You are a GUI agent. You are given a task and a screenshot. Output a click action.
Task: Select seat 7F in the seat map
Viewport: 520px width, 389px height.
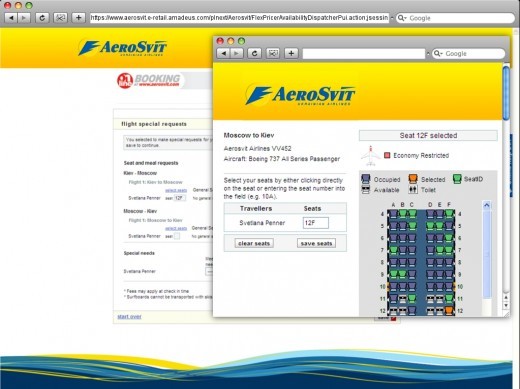tap(449, 250)
